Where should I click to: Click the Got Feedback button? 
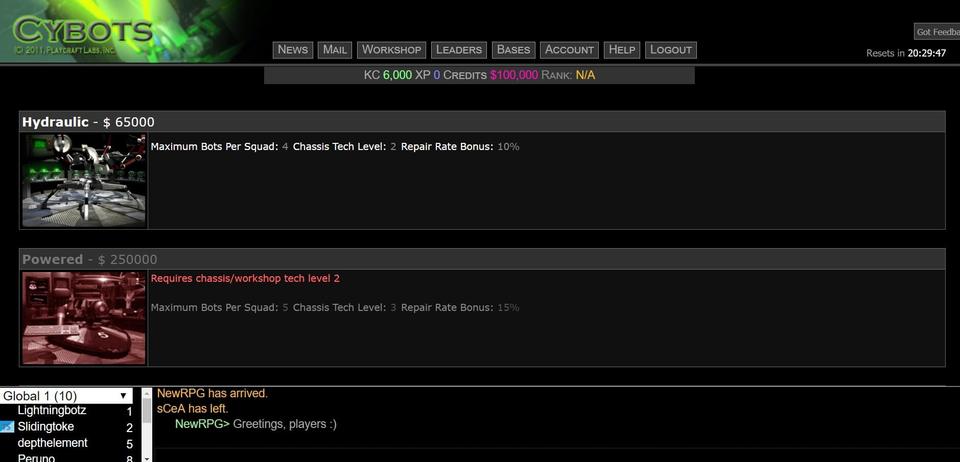937,32
